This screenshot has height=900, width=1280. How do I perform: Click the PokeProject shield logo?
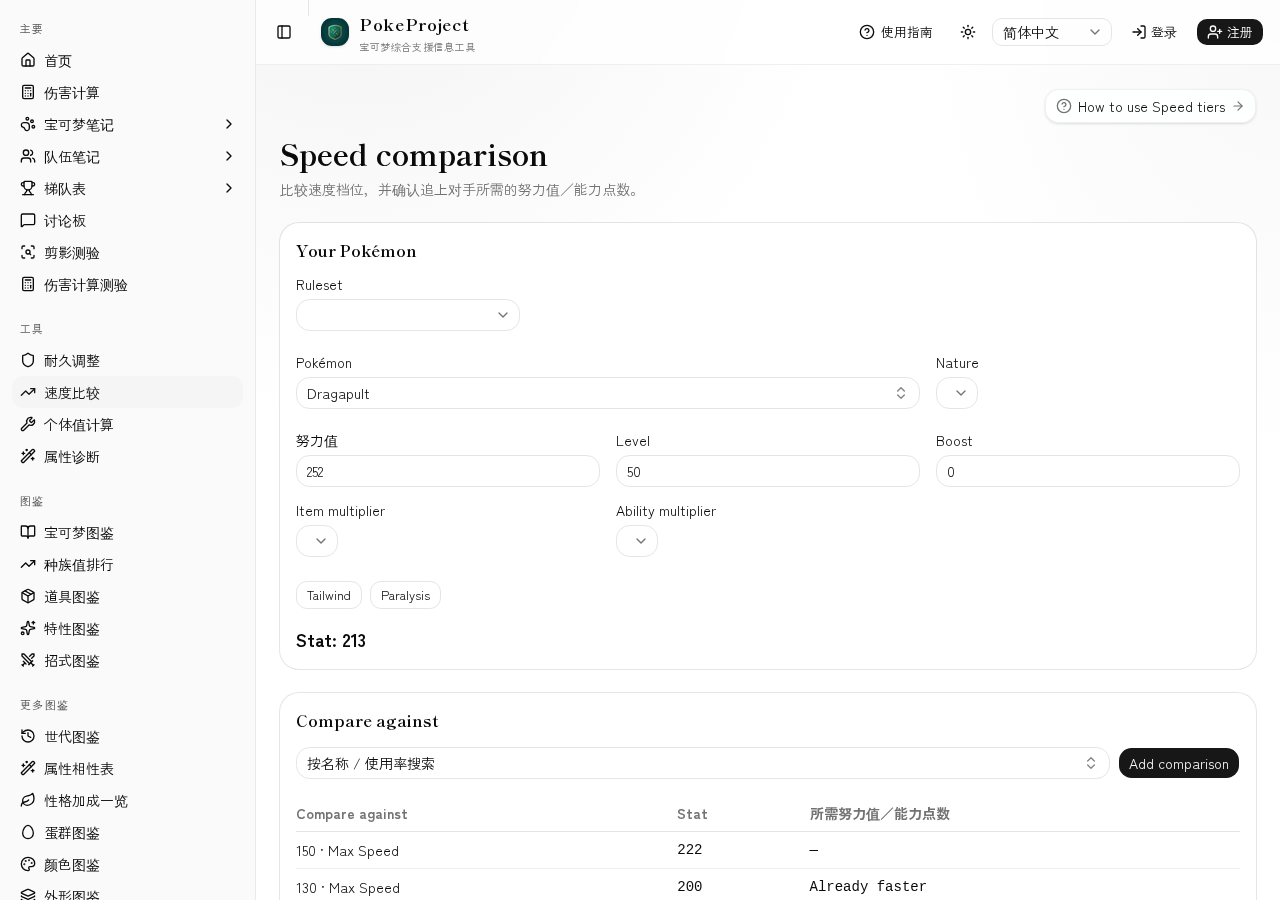[335, 32]
